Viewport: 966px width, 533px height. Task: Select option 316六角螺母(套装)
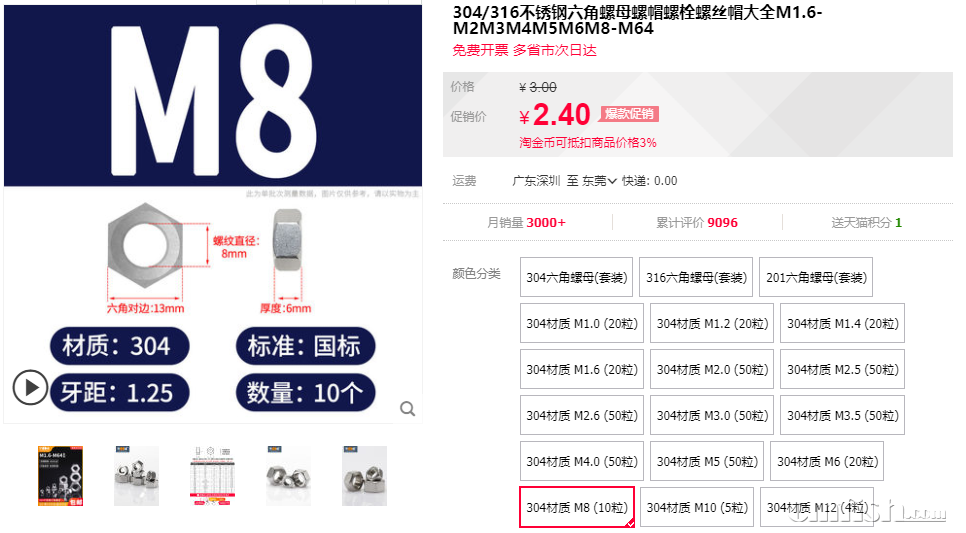coord(696,277)
